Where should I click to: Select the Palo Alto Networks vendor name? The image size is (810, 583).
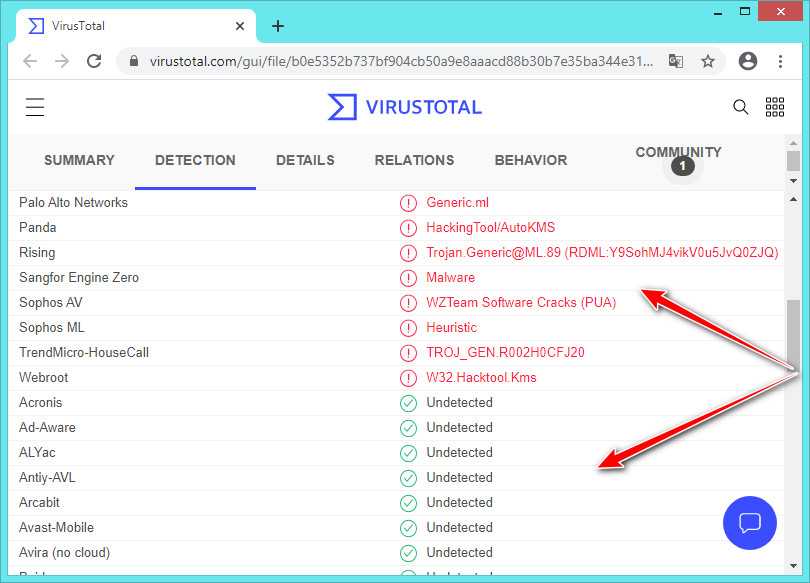pos(73,202)
